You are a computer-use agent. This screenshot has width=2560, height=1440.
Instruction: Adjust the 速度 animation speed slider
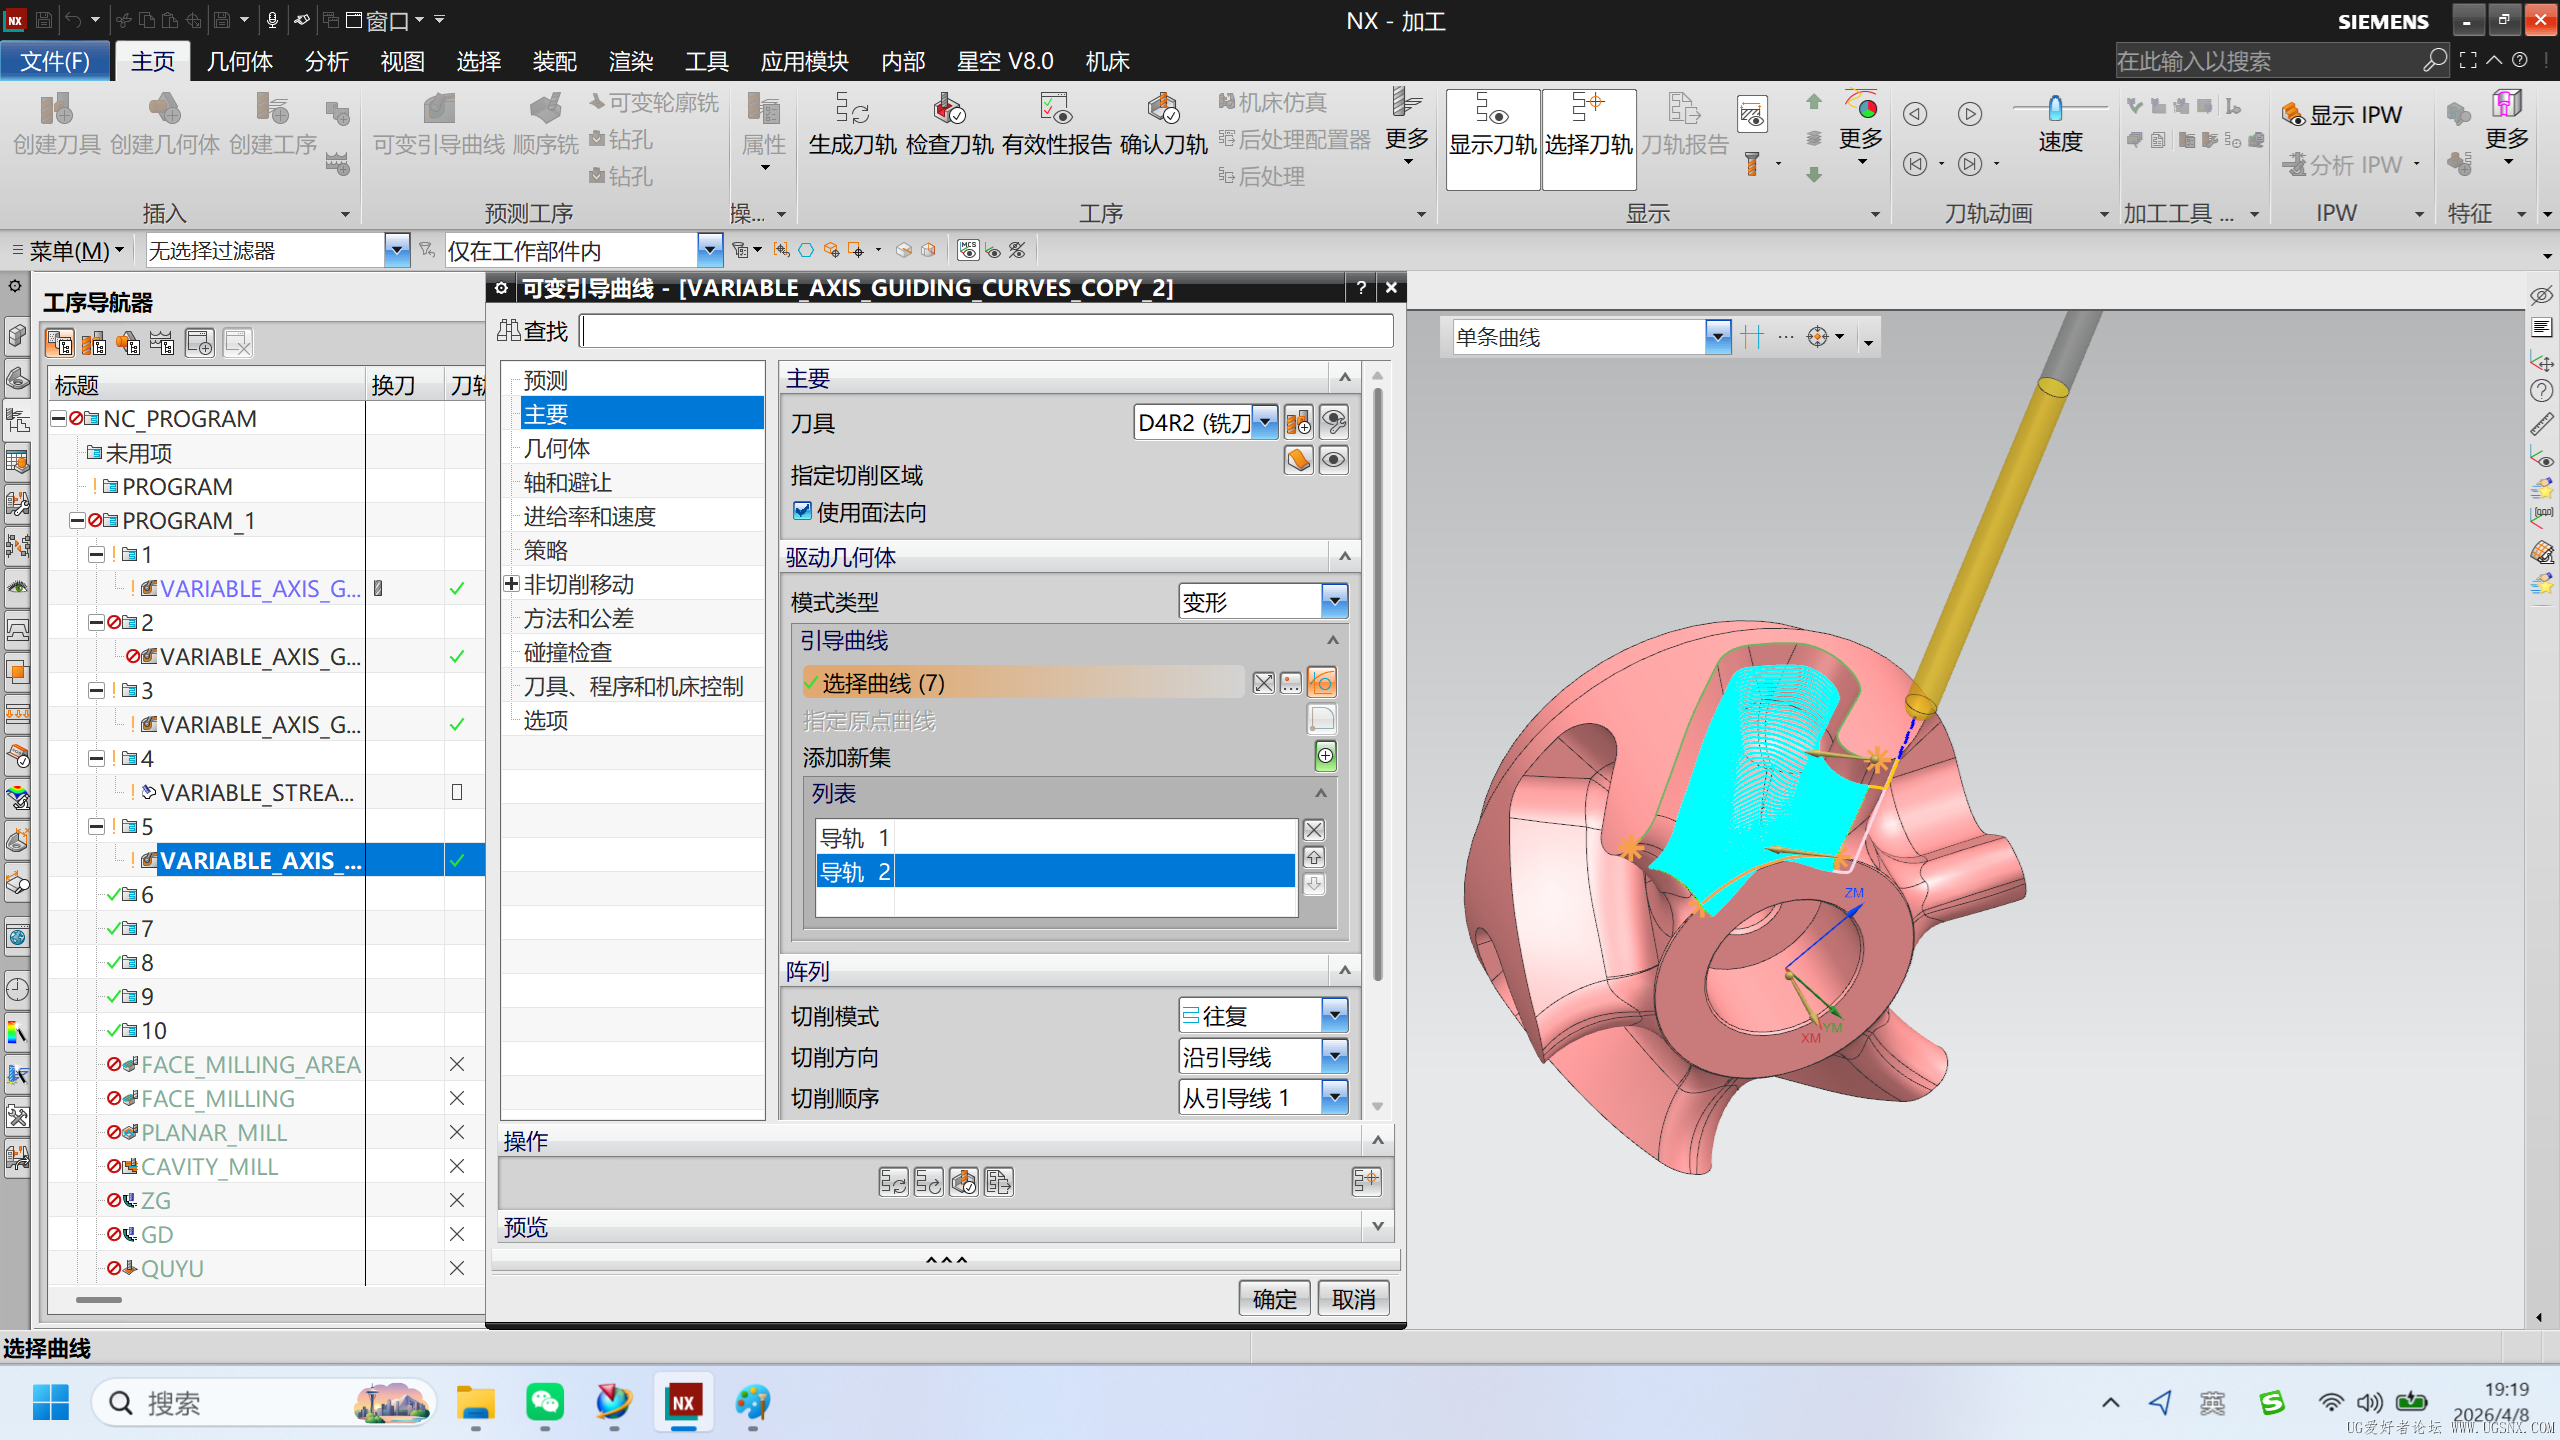(x=2055, y=107)
